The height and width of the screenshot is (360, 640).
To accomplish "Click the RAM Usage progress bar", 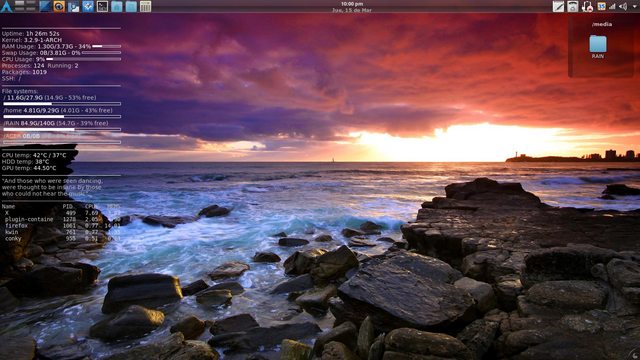I will (107, 47).
